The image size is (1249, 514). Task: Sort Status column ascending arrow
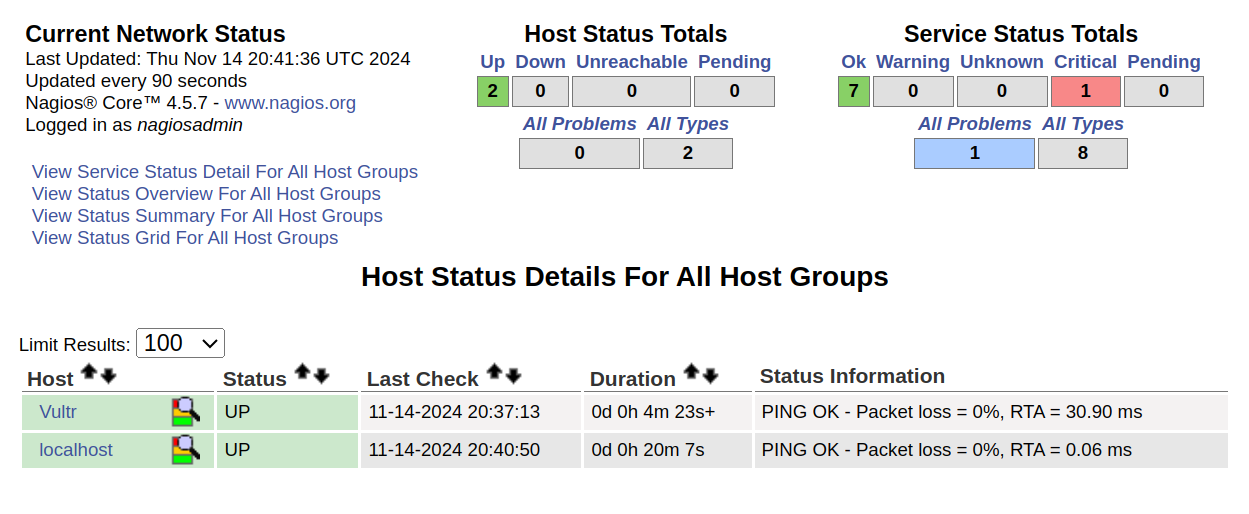pos(302,373)
